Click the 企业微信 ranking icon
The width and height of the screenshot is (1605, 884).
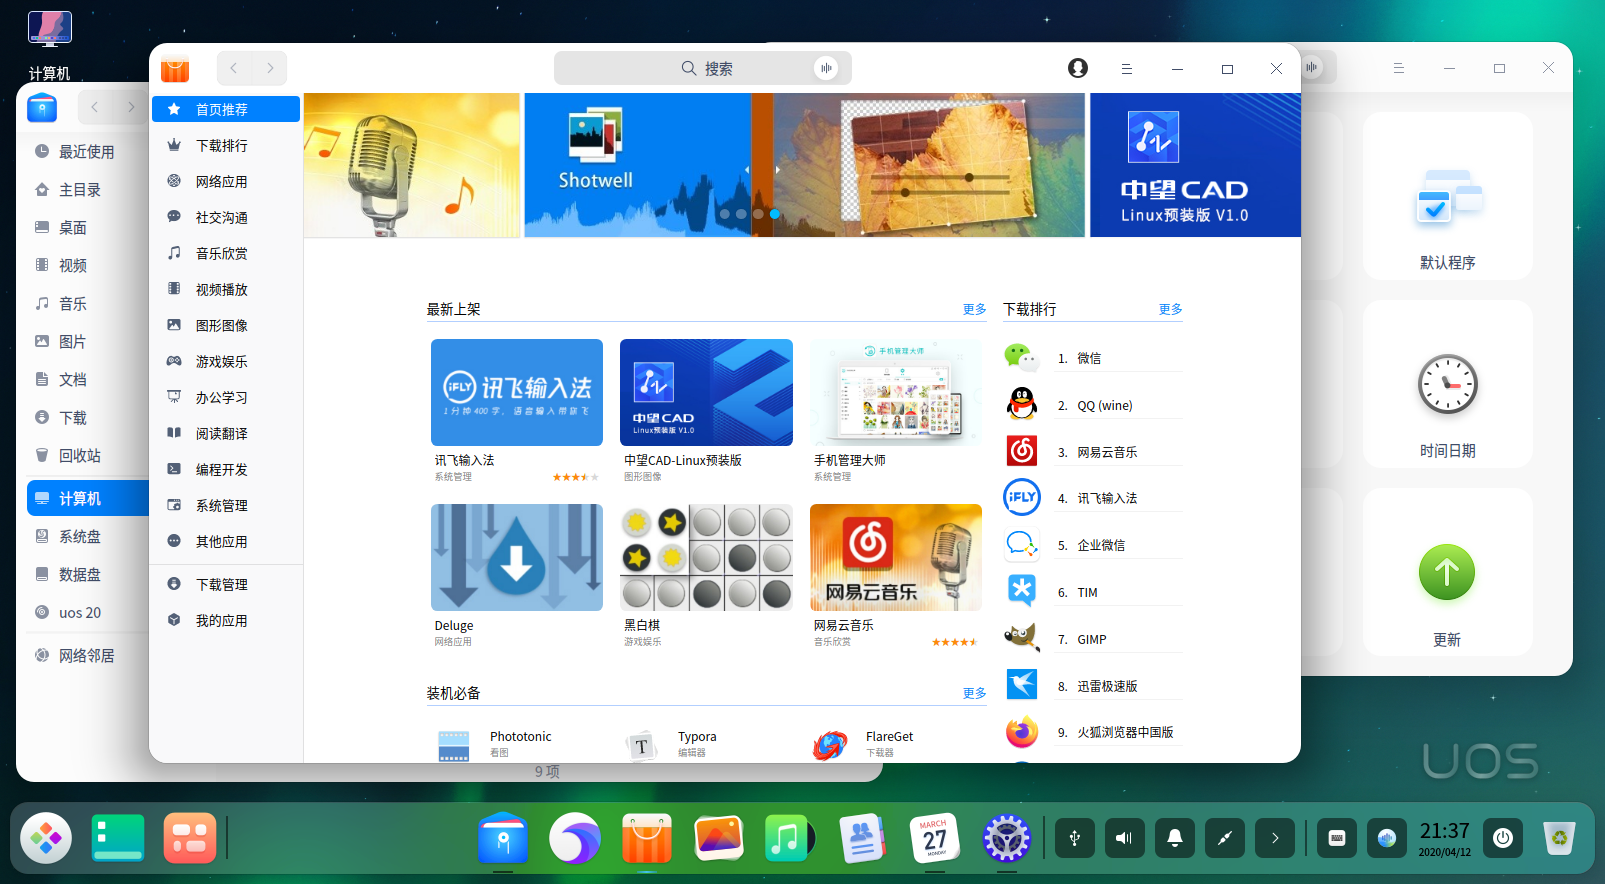click(x=1021, y=544)
